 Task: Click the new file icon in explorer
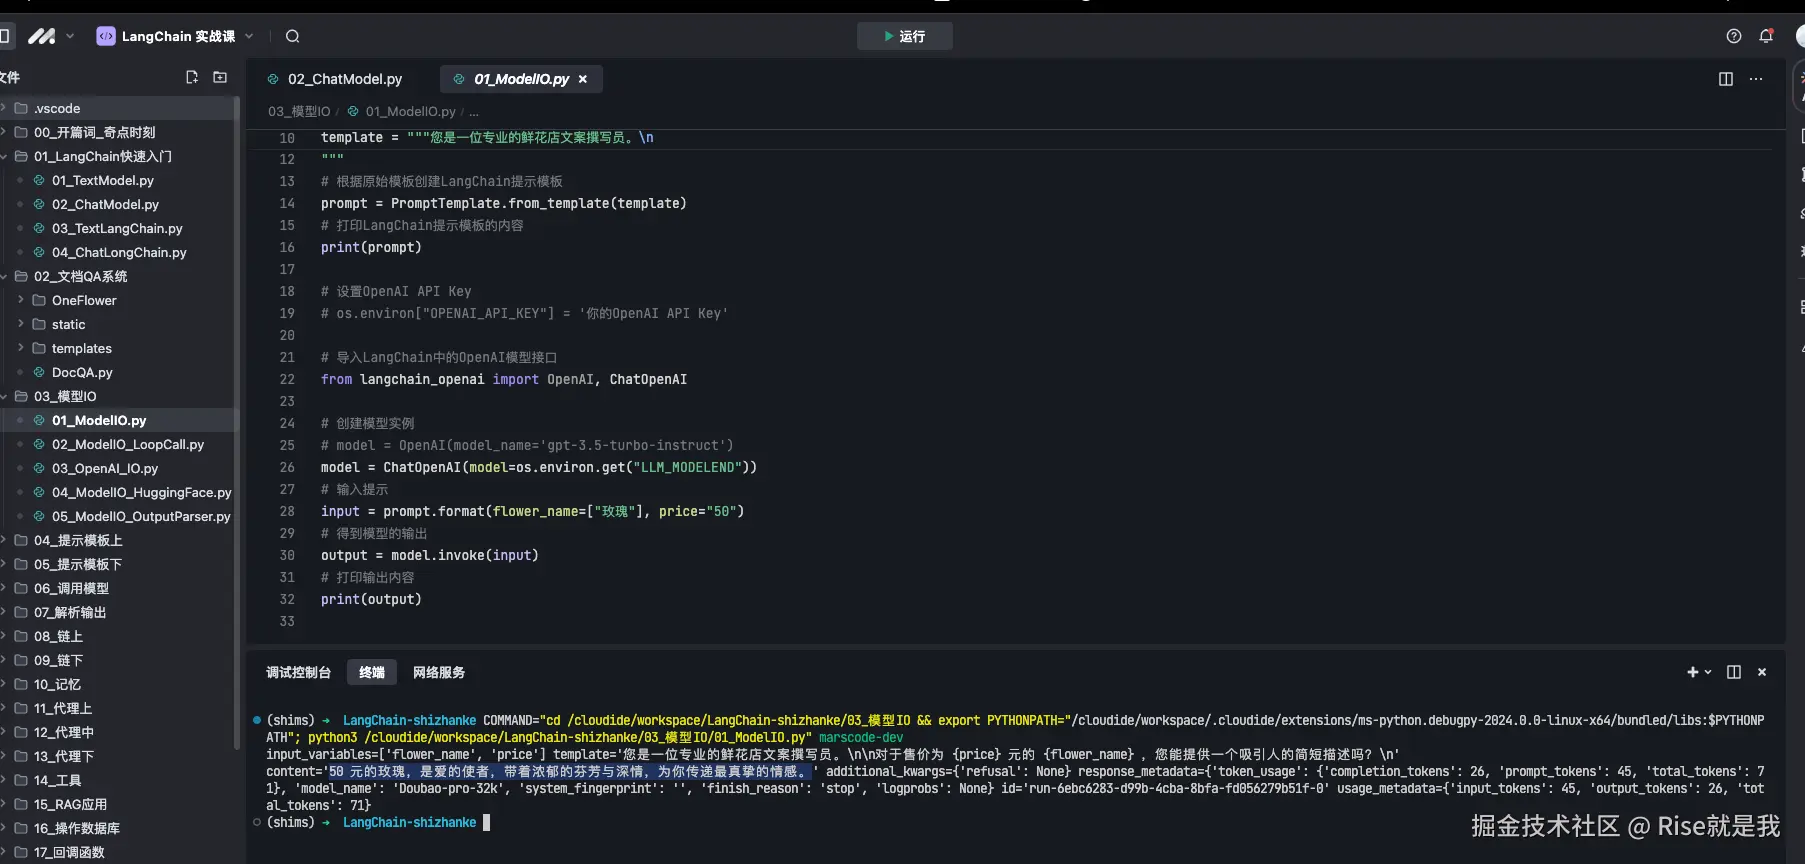coord(192,77)
